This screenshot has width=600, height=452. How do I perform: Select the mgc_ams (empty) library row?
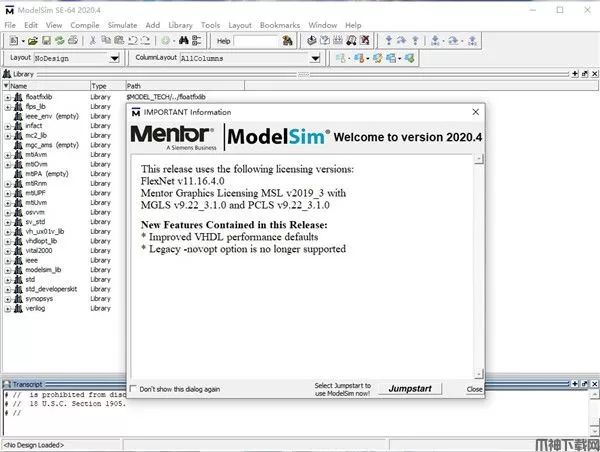pos(52,145)
